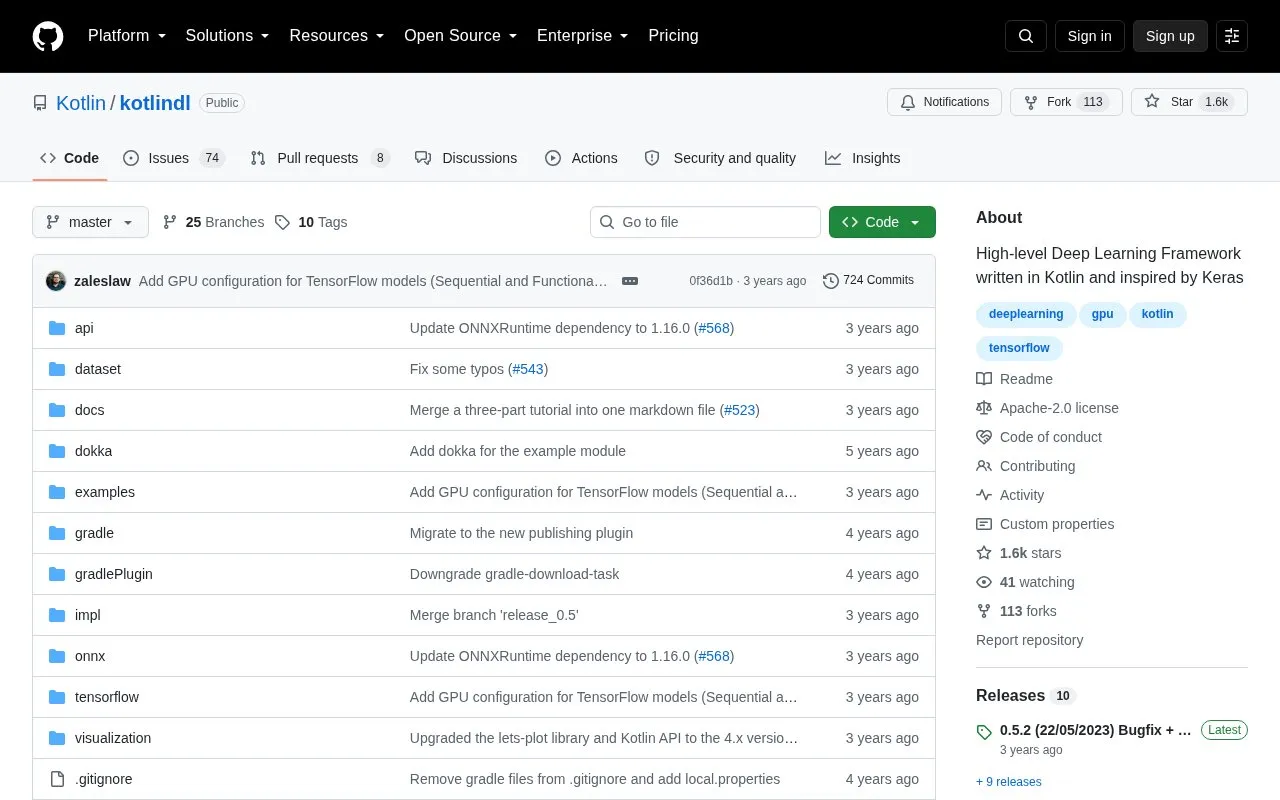This screenshot has height=800, width=1280.
Task: Focus the Go to file search field
Action: 705,222
